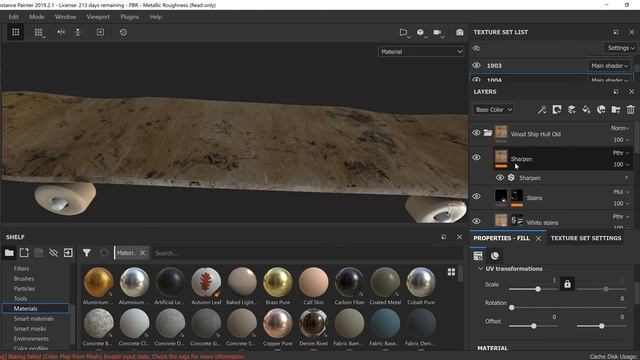The height and width of the screenshot is (360, 640).
Task: Hide texture set 1003
Action: click(x=476, y=65)
